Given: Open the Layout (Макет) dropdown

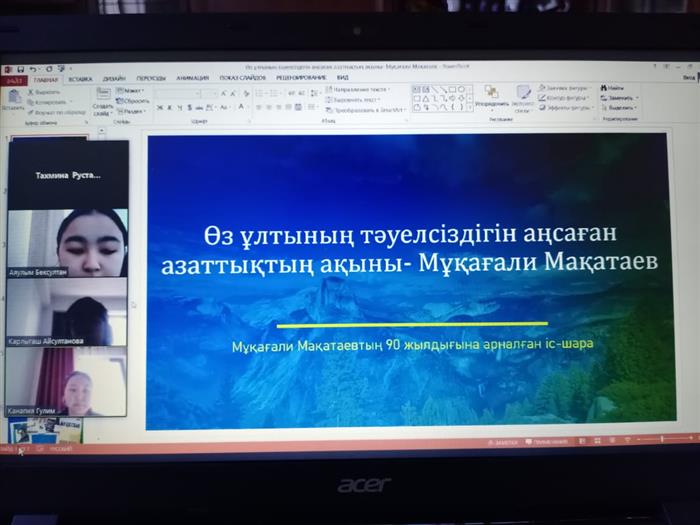Looking at the screenshot, I should click(x=131, y=91).
